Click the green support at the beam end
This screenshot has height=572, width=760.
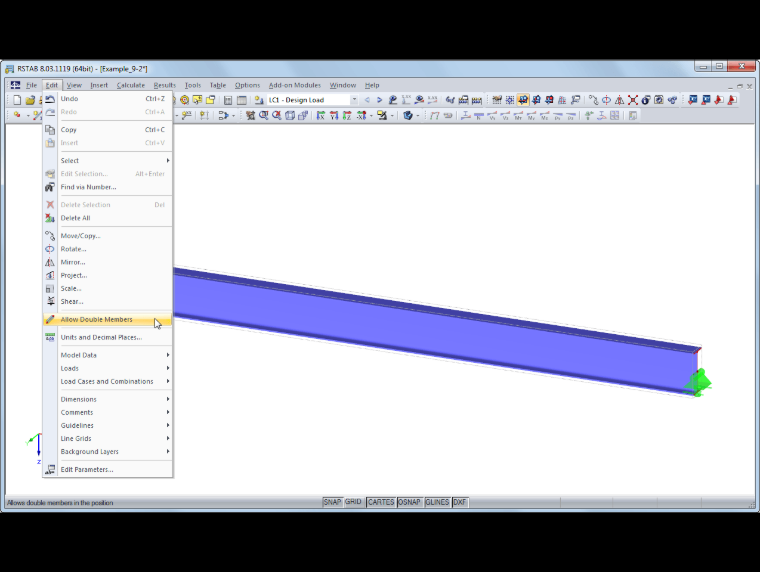(698, 383)
